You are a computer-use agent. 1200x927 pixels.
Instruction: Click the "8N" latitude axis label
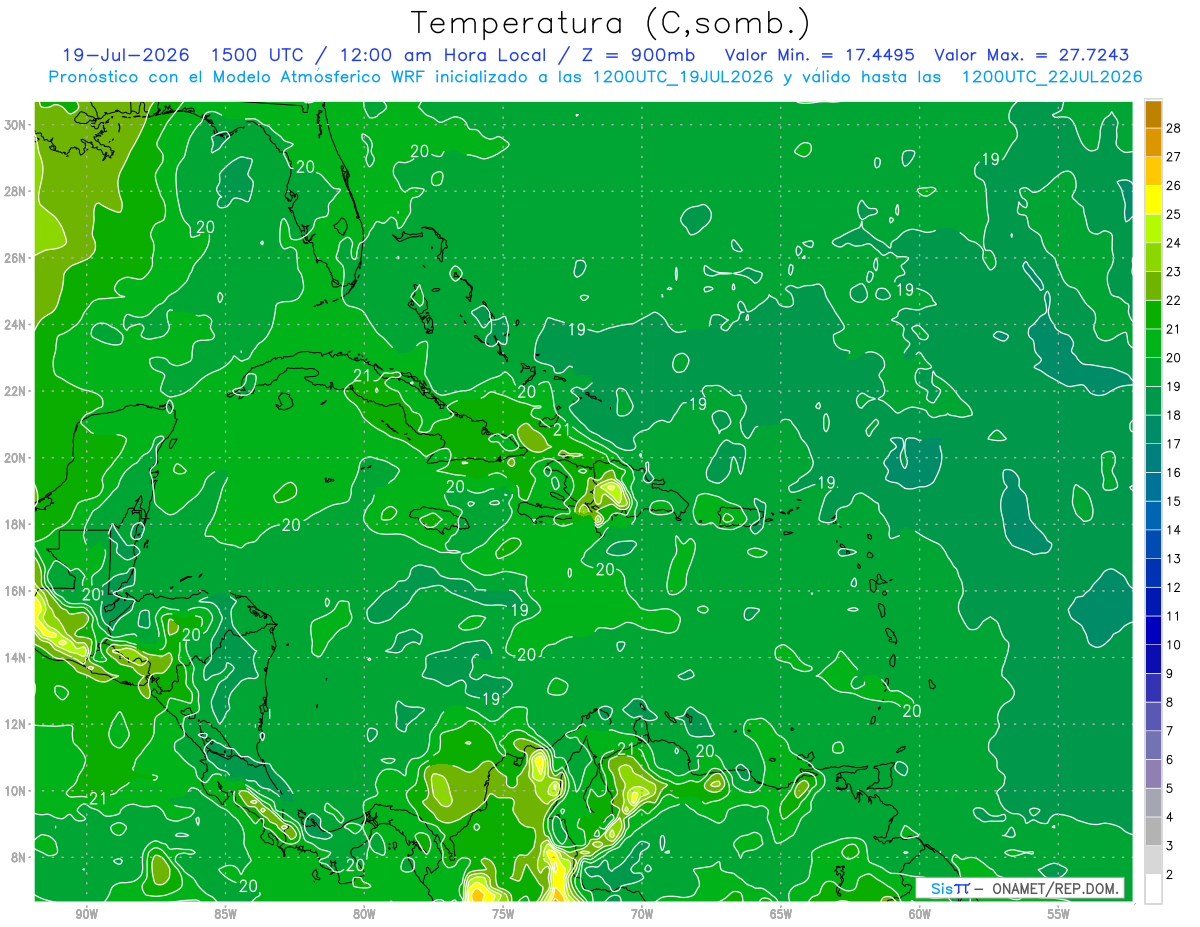pyautogui.click(x=20, y=857)
